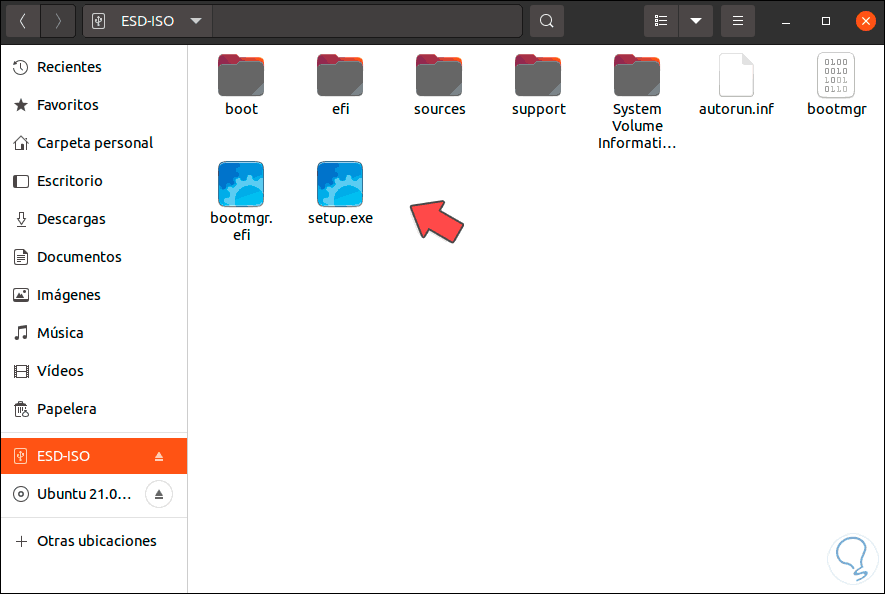Viewport: 885px width, 594px height.
Task: Go back using the previous navigation arrow
Action: pyautogui.click(x=22, y=20)
